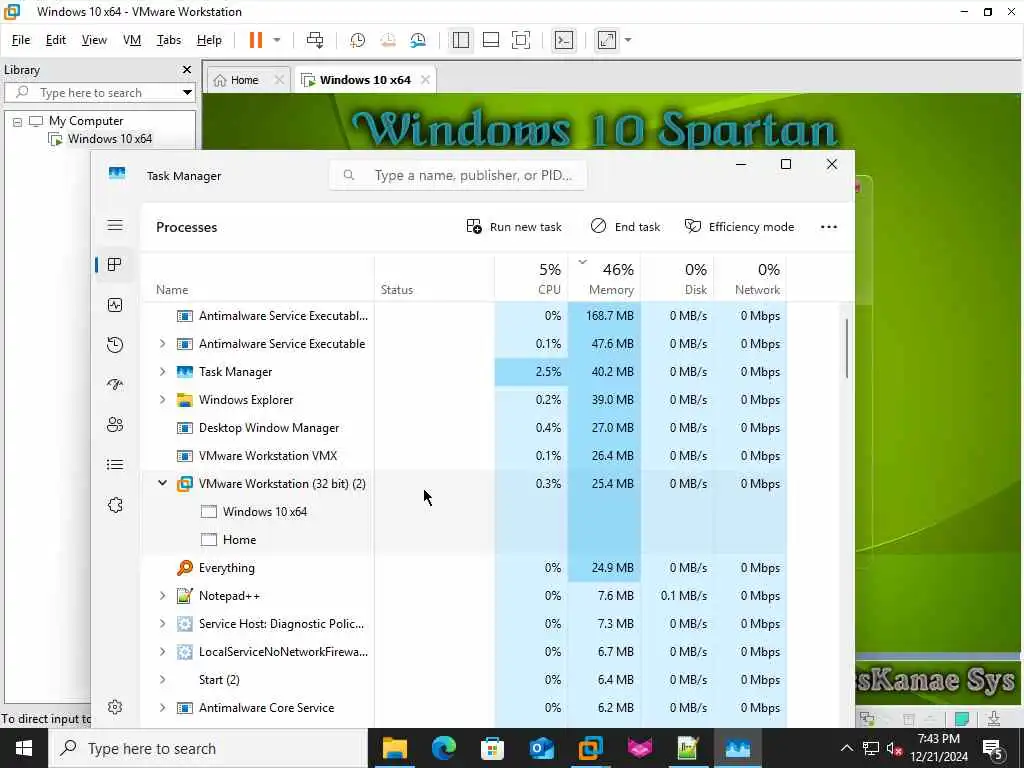Click VMware stretch guest display icon

point(607,40)
